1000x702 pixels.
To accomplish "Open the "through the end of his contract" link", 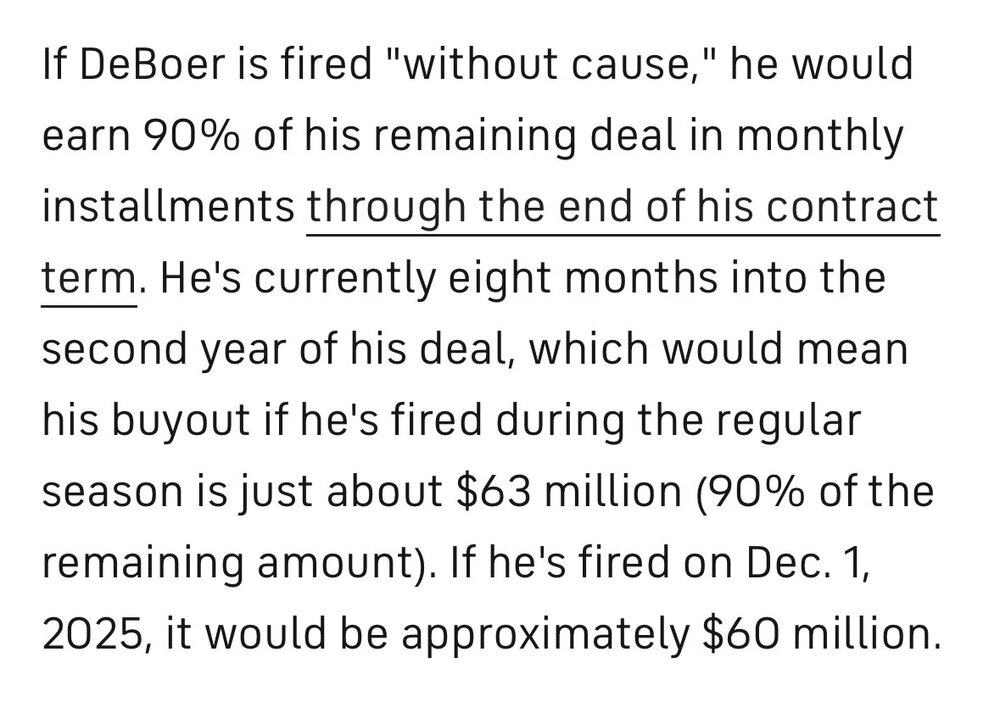I will pyautogui.click(x=622, y=209).
